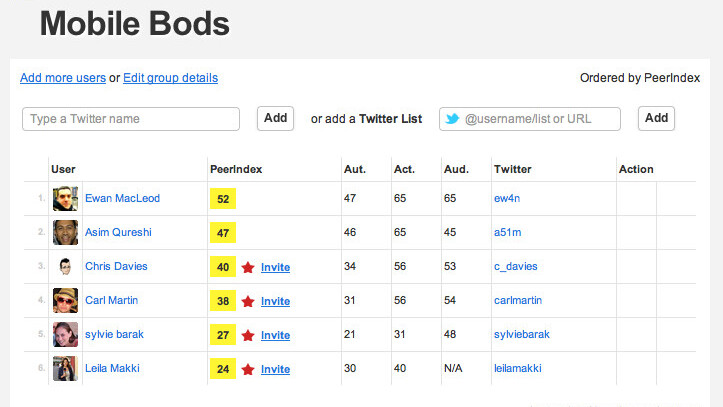Screen dimensions: 723x407
Task: Click Carl Martin's avatar picture
Action: click(x=65, y=300)
